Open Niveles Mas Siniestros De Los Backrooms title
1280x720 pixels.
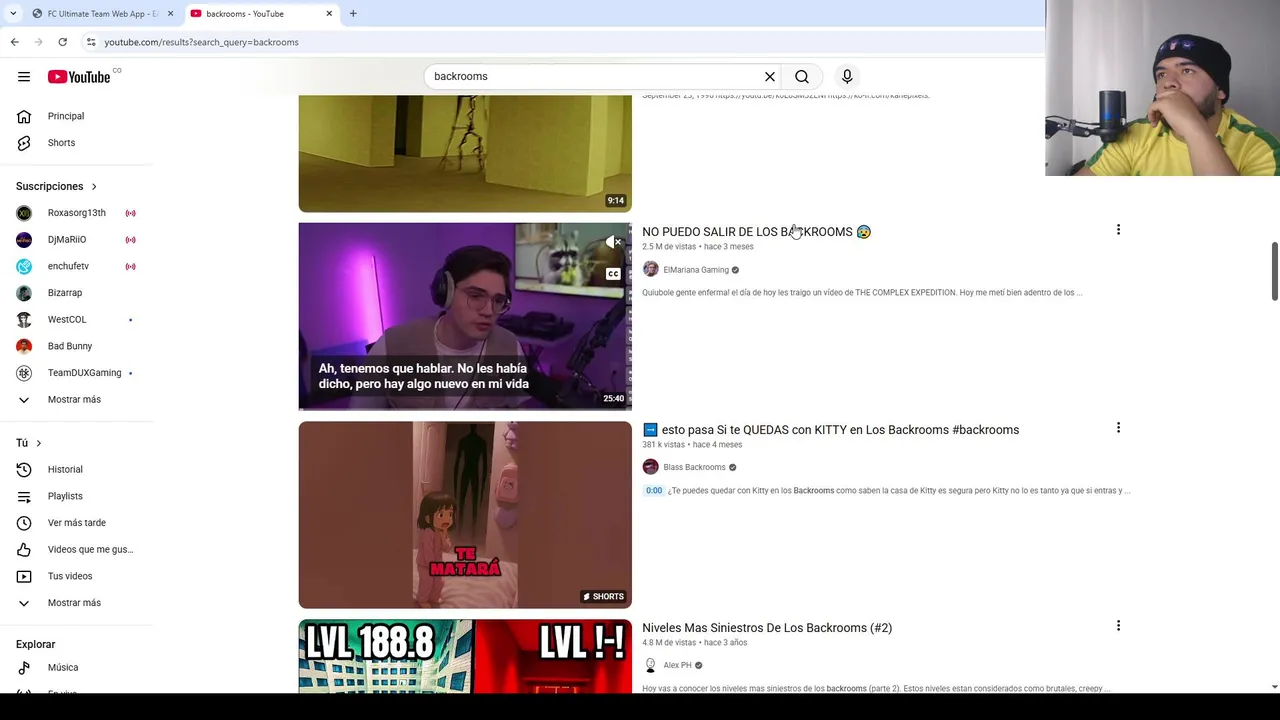point(767,628)
